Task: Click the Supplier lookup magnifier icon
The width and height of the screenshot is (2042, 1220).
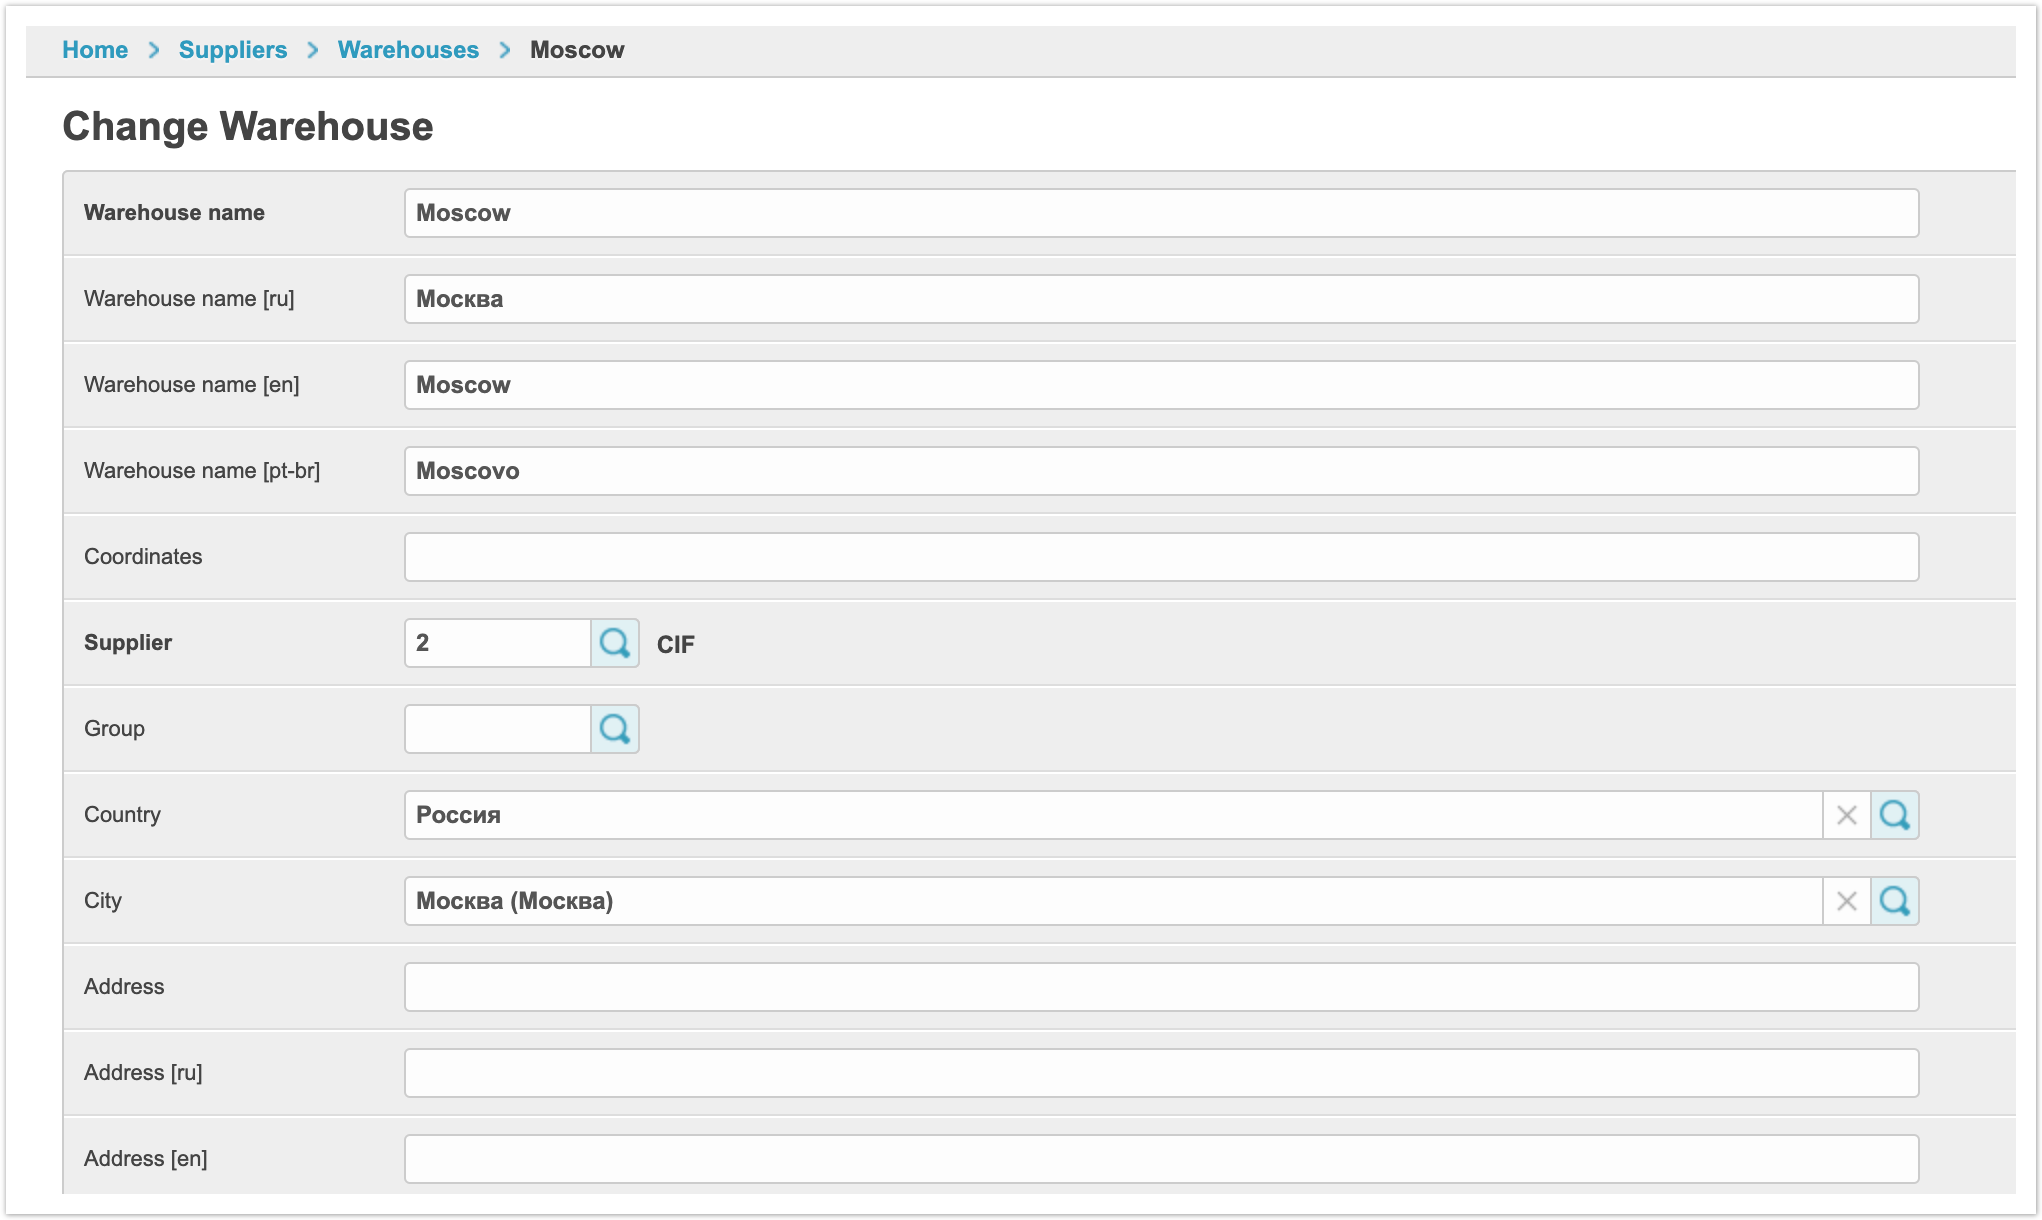Action: 614,643
